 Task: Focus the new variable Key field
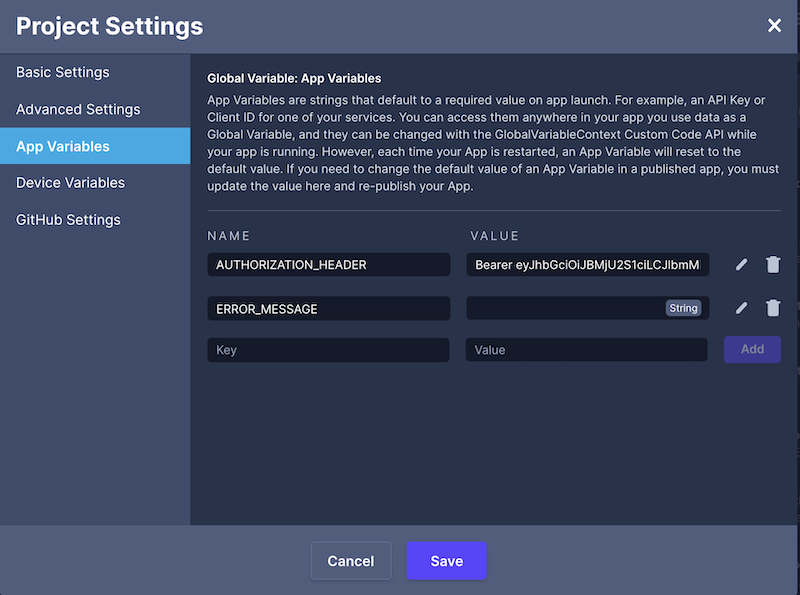pos(328,350)
